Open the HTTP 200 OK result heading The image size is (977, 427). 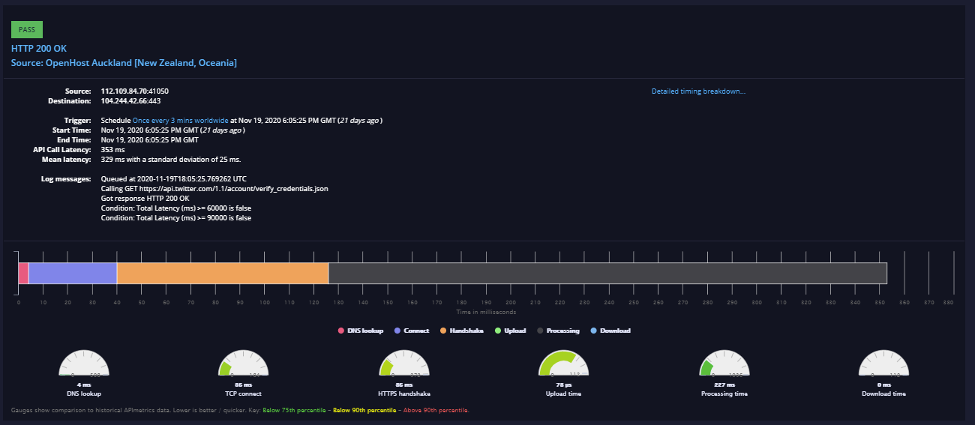tap(39, 49)
